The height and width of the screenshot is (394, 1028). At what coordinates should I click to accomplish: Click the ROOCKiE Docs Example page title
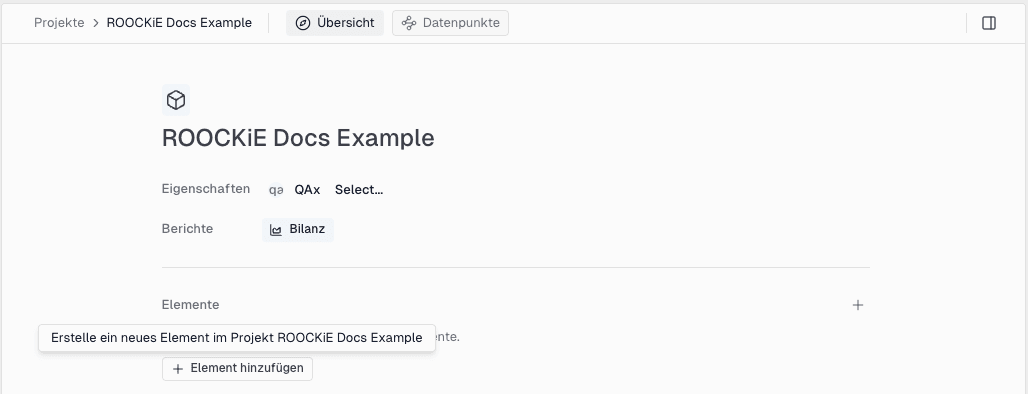pyautogui.click(x=298, y=138)
